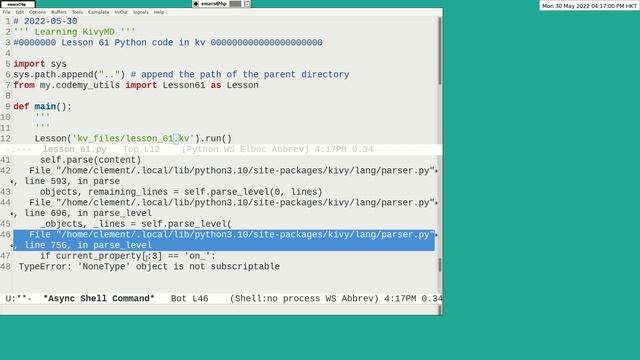Click 'if current_property[:3]' code line

point(127,256)
